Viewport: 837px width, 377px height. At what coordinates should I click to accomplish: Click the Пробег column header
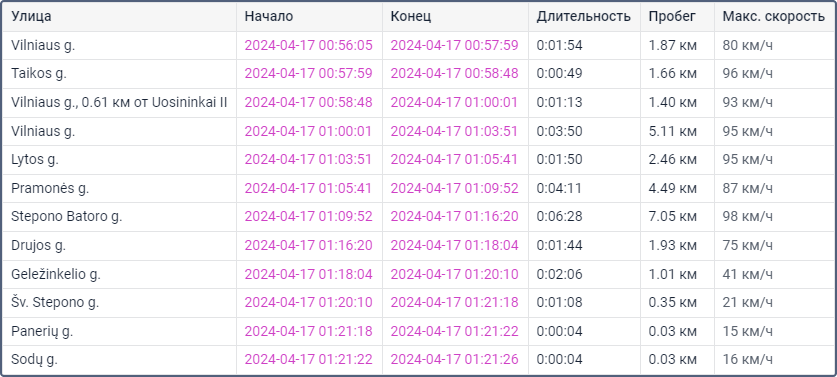coord(672,17)
